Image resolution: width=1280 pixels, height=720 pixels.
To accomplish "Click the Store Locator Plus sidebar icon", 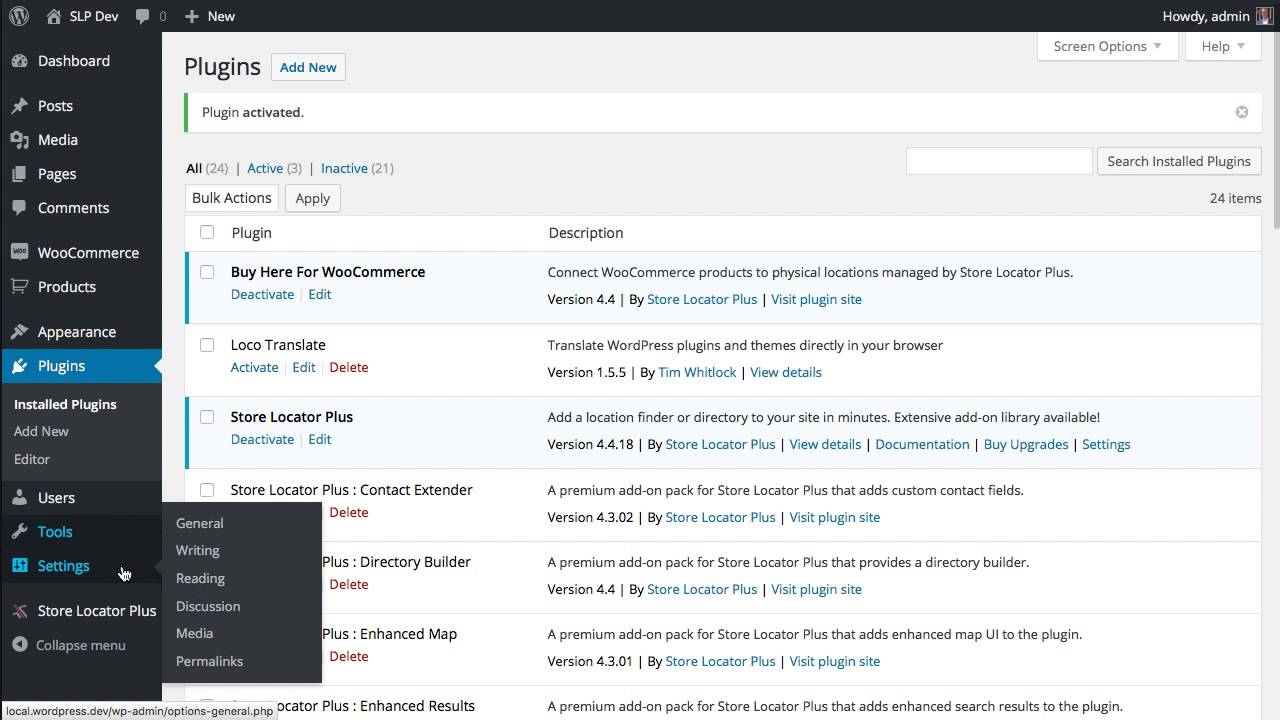I will 19,611.
